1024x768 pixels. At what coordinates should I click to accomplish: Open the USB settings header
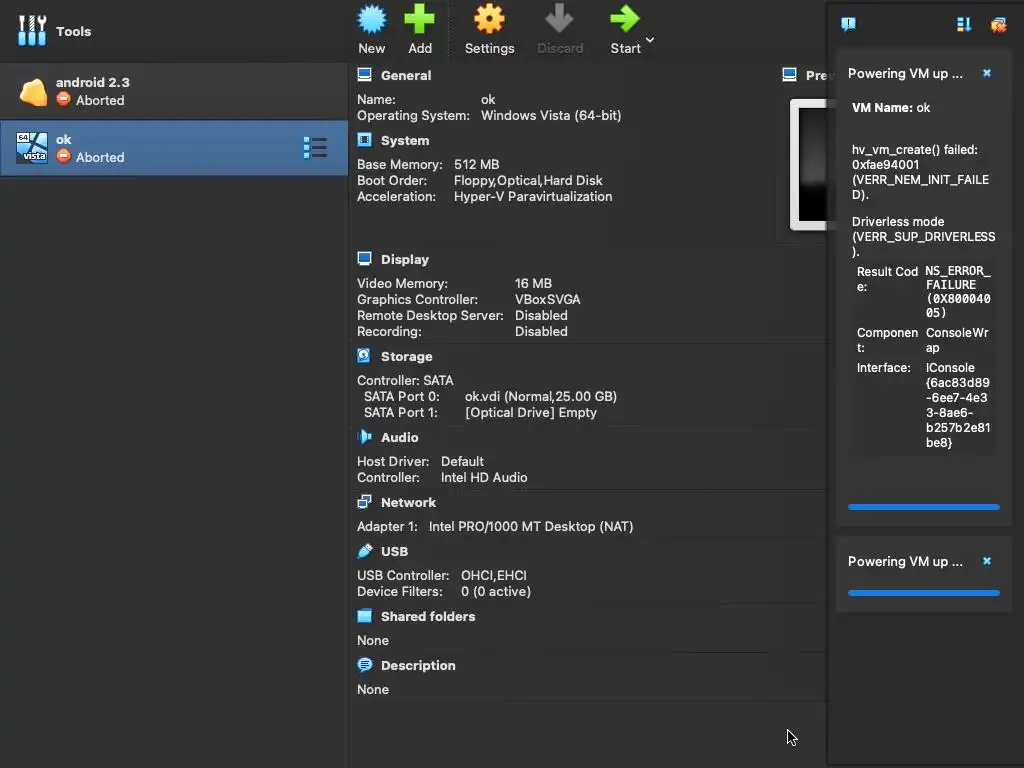394,551
